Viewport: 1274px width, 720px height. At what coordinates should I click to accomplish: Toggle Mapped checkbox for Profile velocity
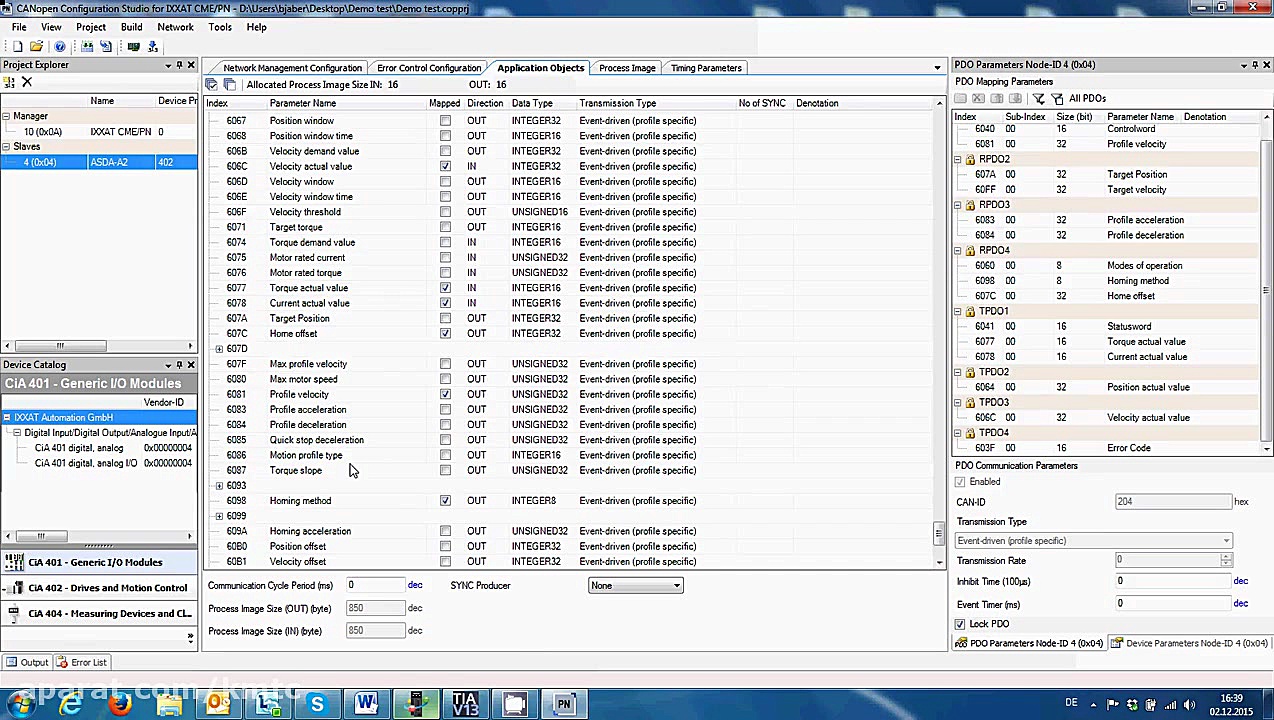point(445,394)
